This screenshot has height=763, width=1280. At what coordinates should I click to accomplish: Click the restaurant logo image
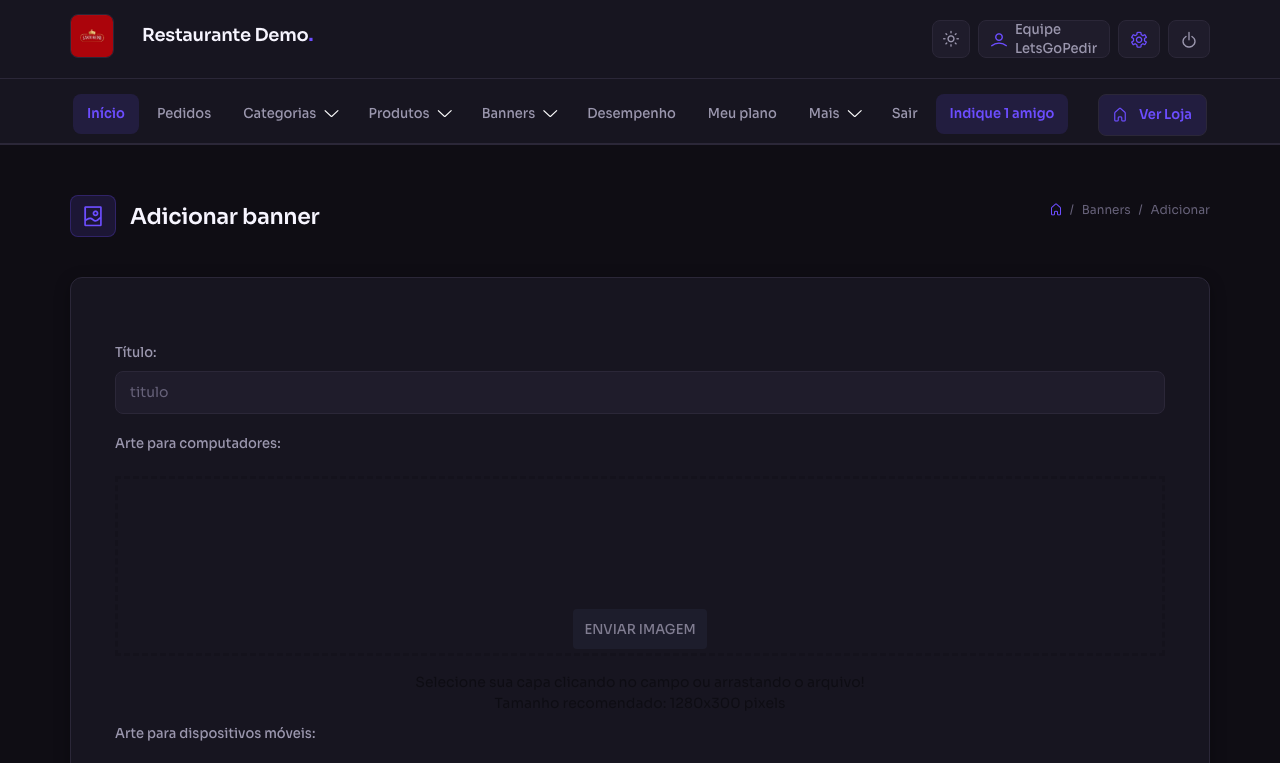92,36
